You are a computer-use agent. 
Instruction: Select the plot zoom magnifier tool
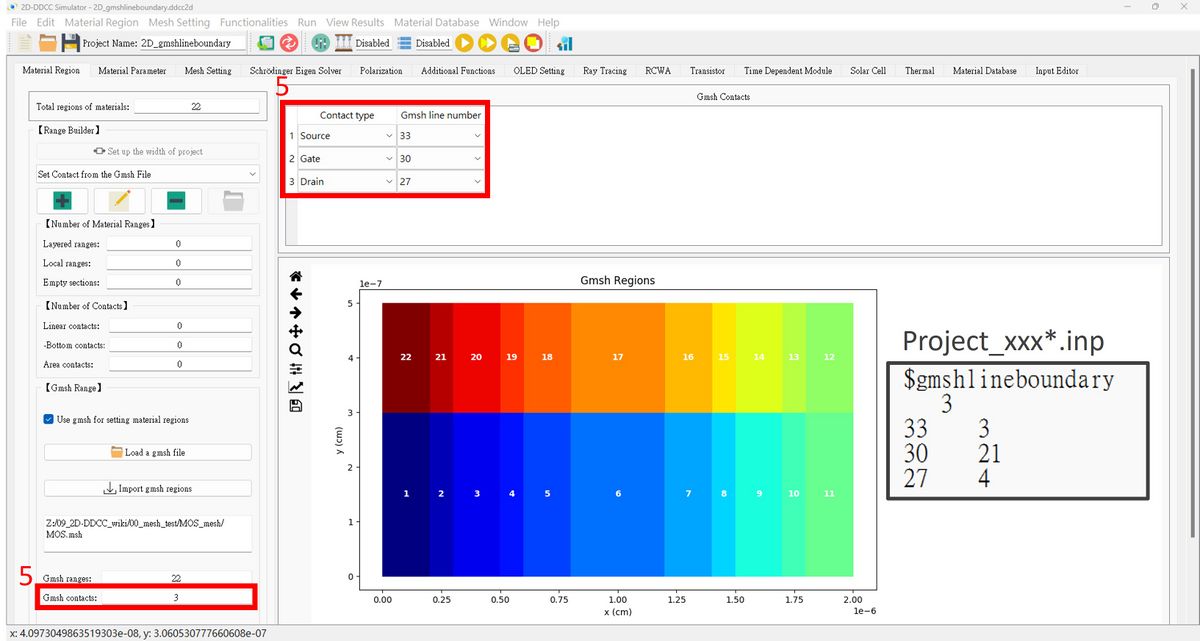tap(295, 350)
